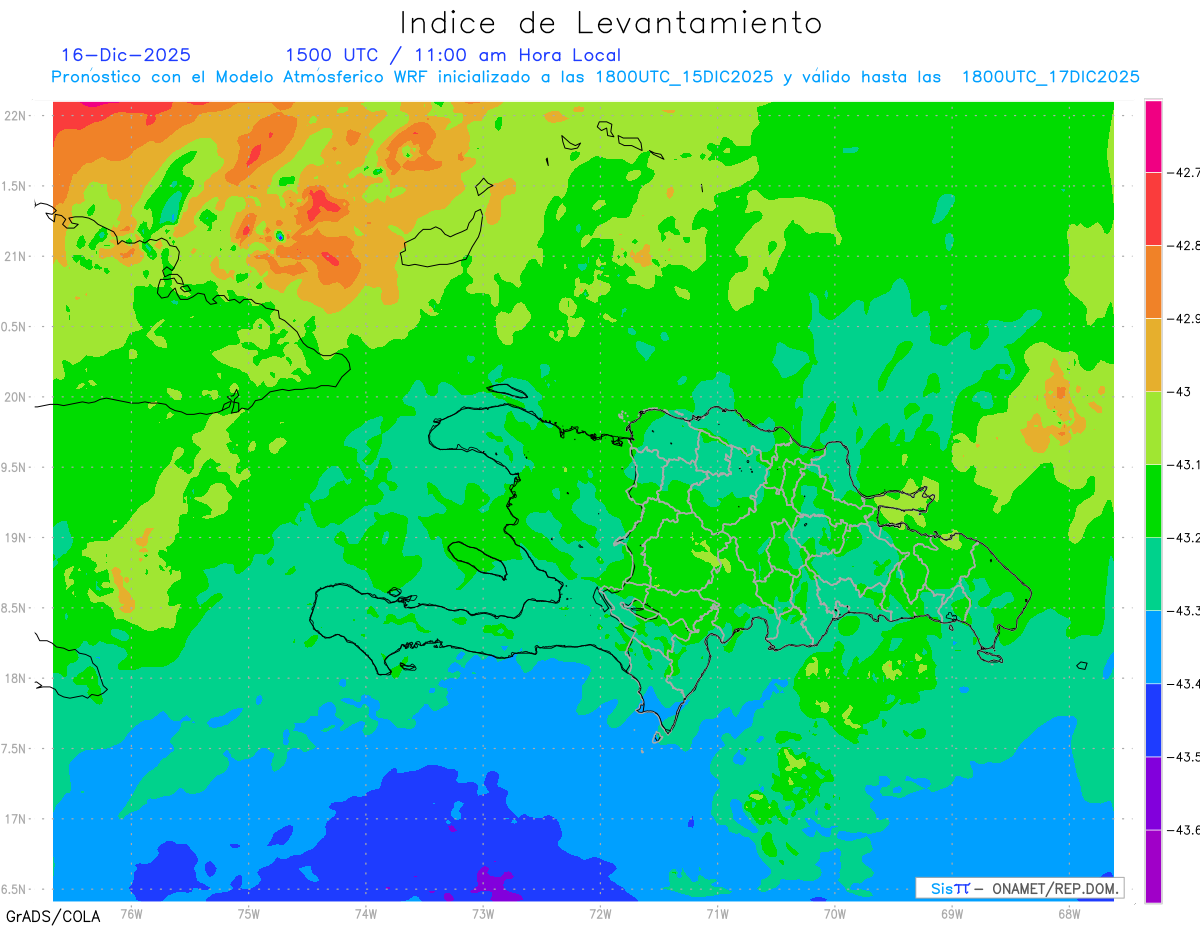Click the latitude label "18N"
Image resolution: width=1200 pixels, height=927 pixels.
point(16,679)
